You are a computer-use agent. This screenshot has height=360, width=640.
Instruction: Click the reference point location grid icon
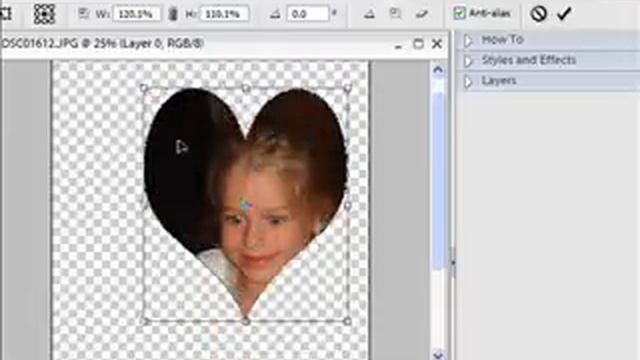click(x=44, y=13)
